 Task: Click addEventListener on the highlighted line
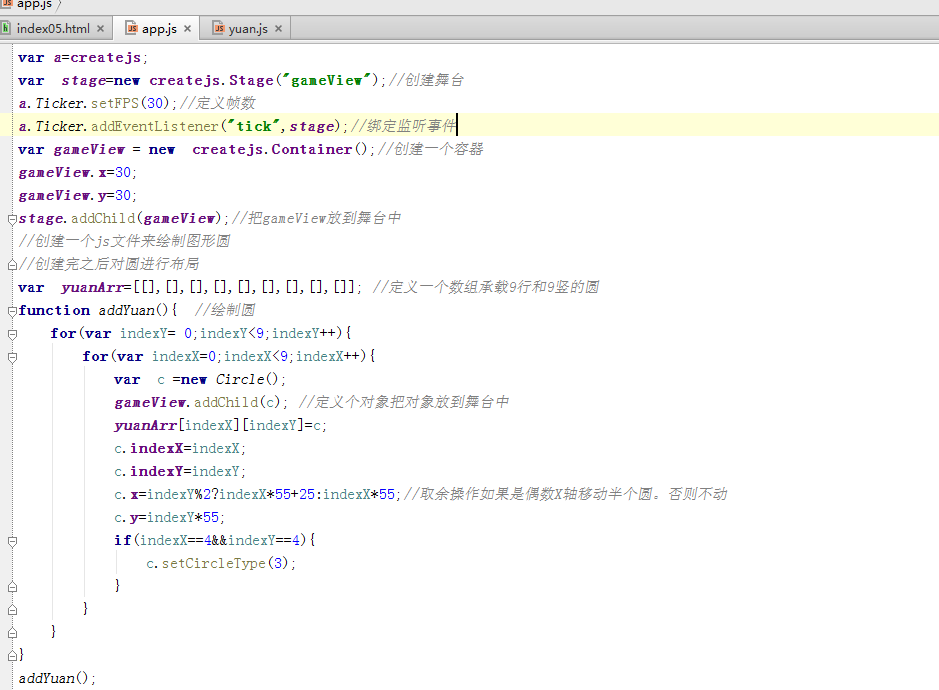click(x=155, y=126)
